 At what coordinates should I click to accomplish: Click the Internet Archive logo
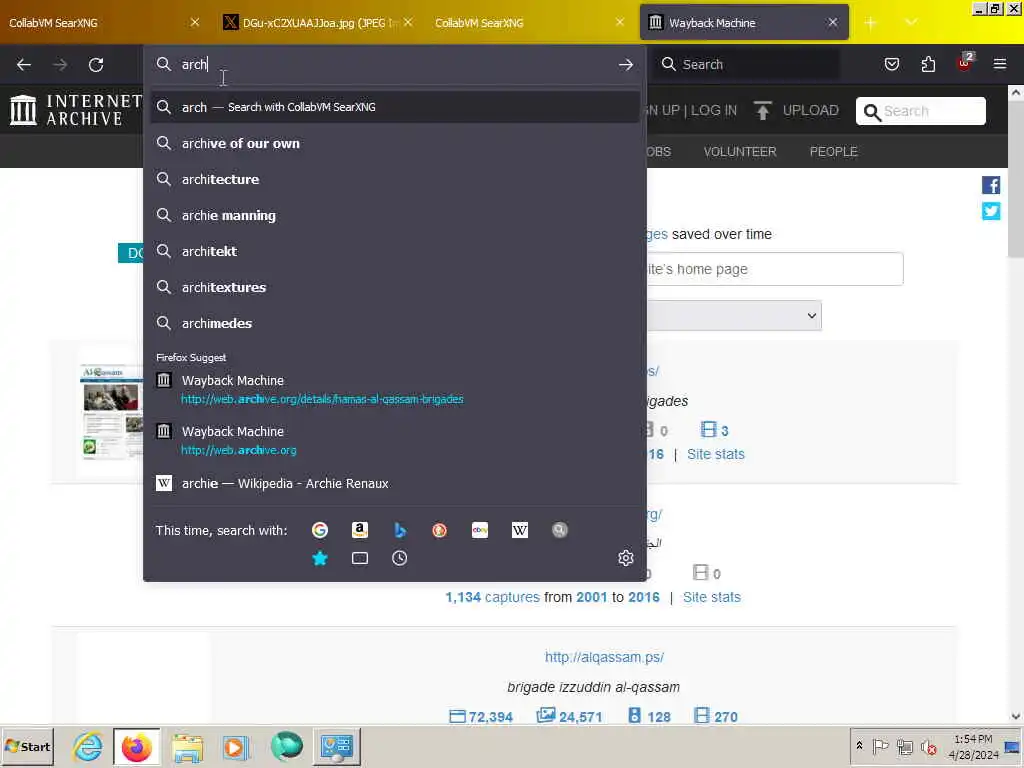coord(75,110)
